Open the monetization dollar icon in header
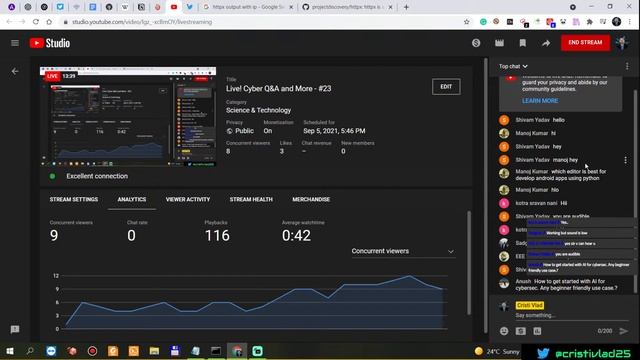 click(x=476, y=43)
